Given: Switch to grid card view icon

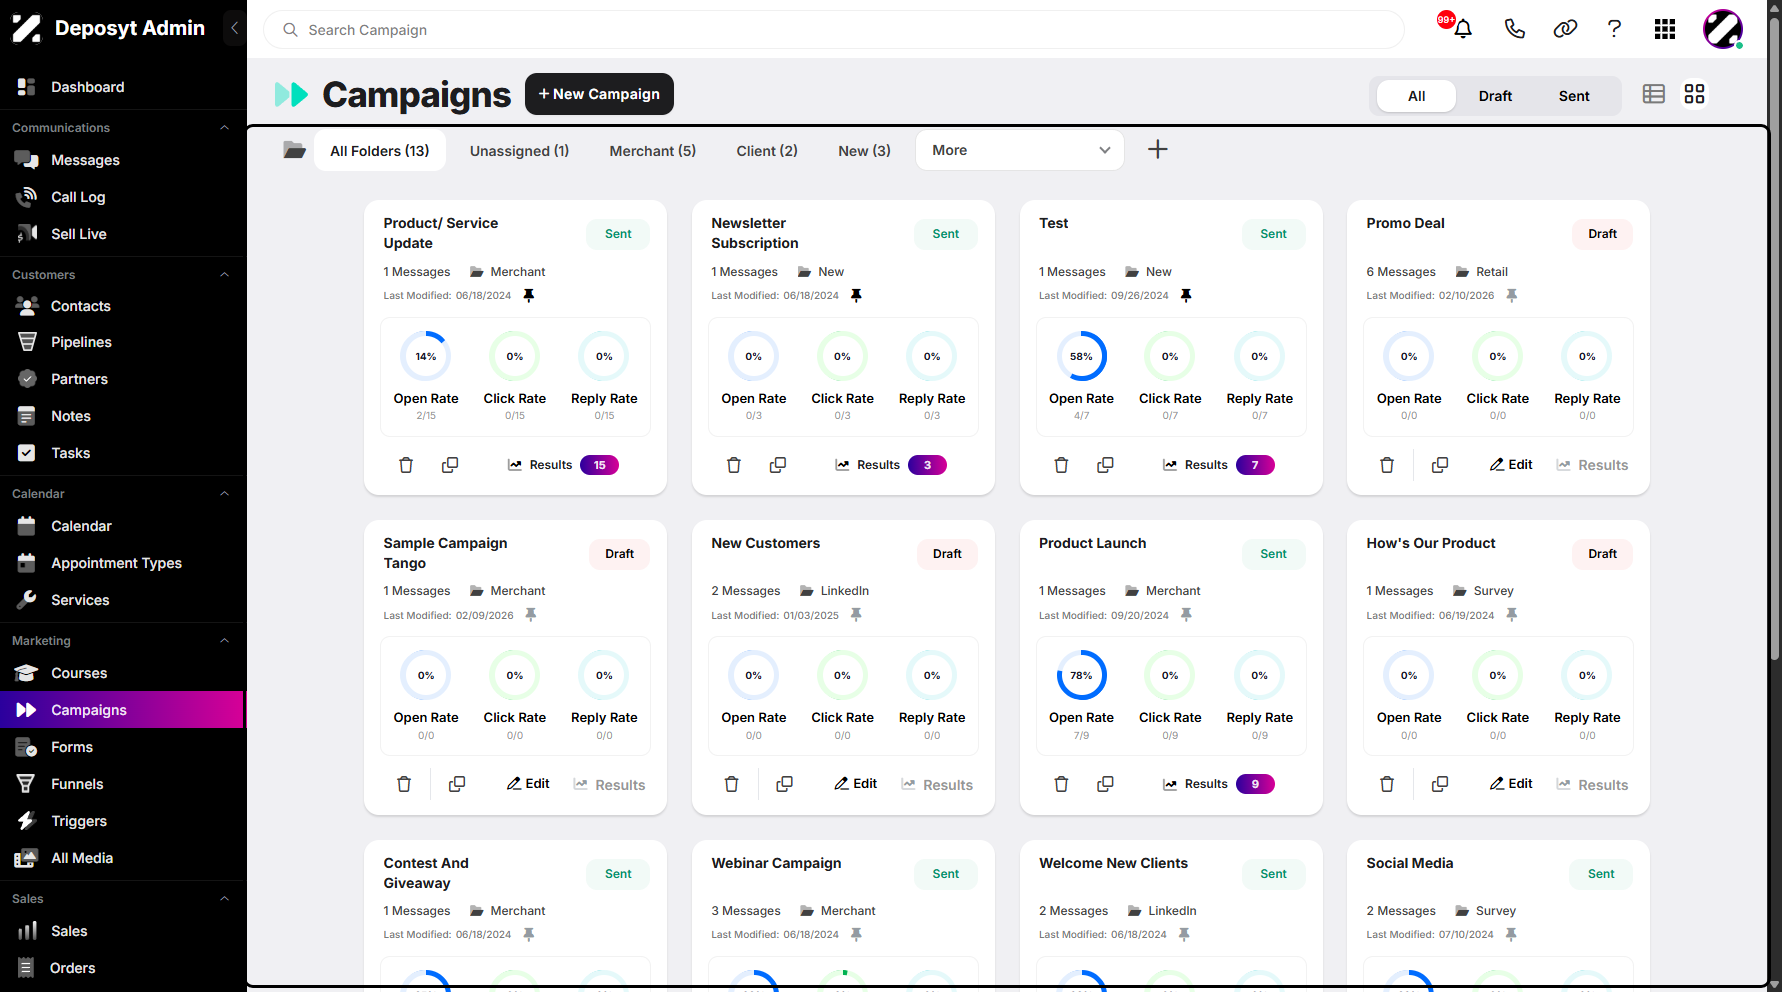Looking at the screenshot, I should tap(1694, 94).
